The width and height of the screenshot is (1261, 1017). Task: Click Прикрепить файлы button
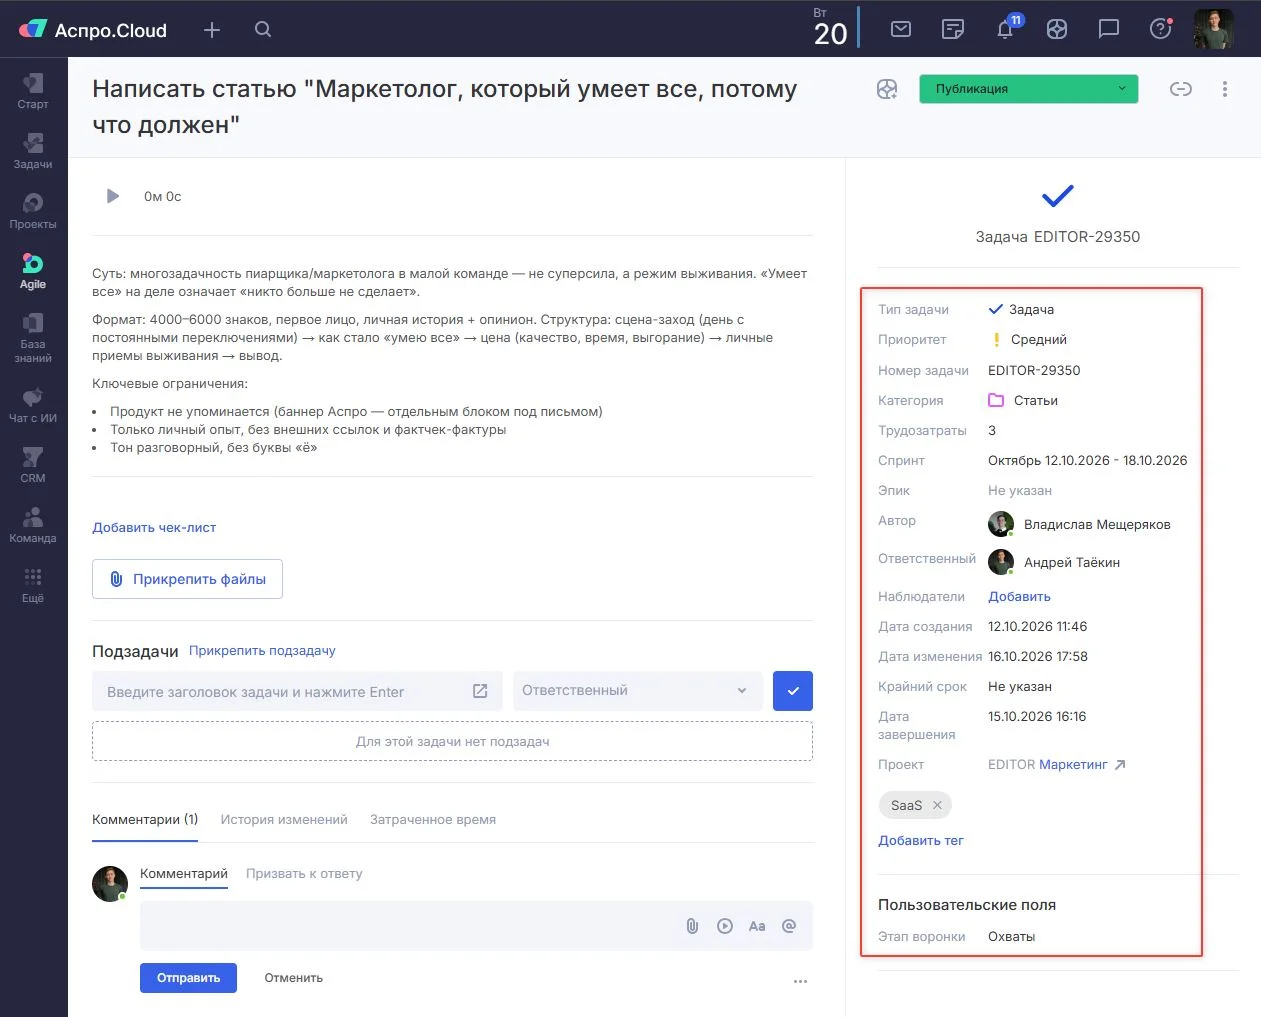coord(187,579)
